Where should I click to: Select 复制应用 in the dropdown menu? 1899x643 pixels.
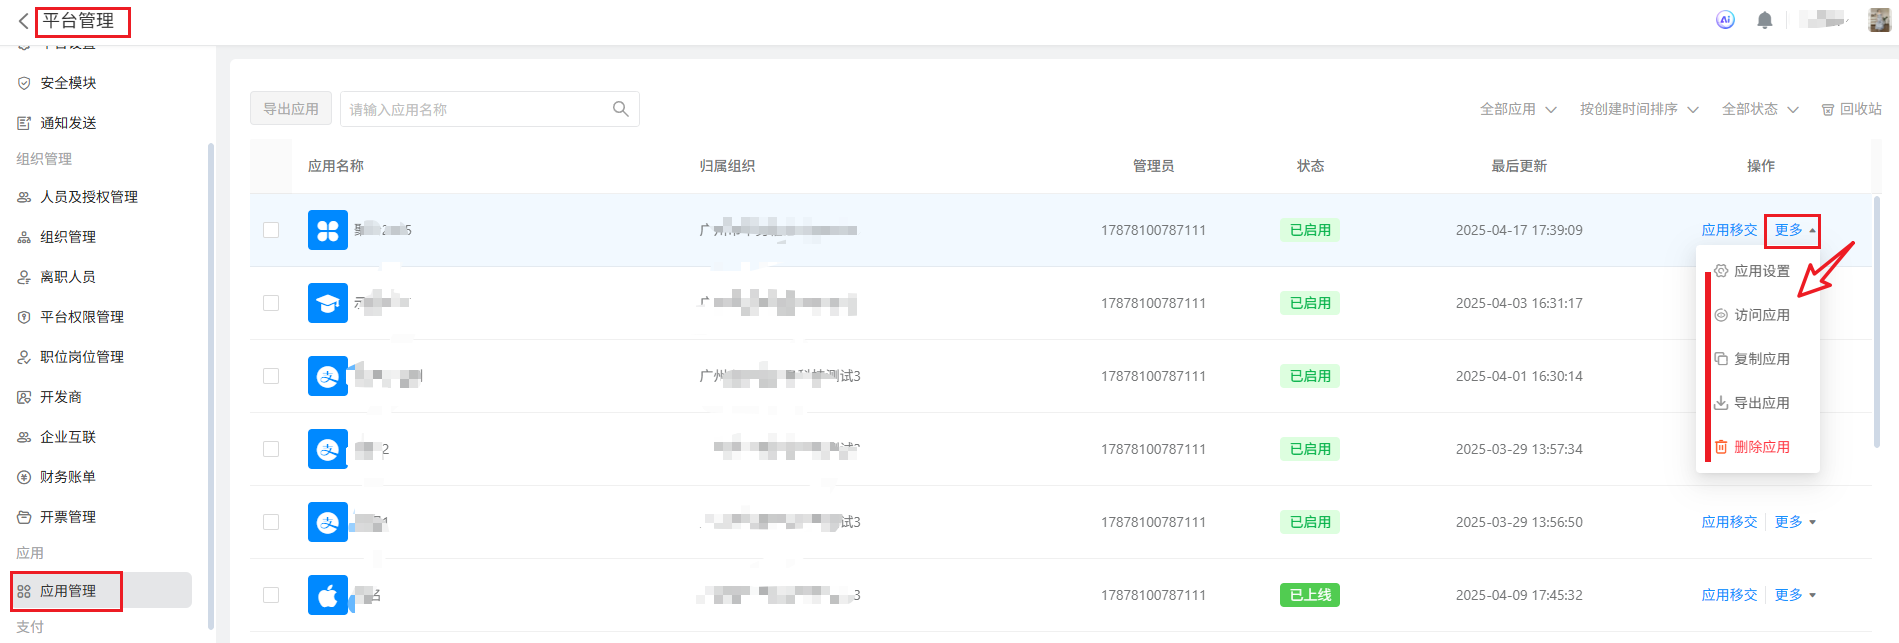tap(1761, 359)
